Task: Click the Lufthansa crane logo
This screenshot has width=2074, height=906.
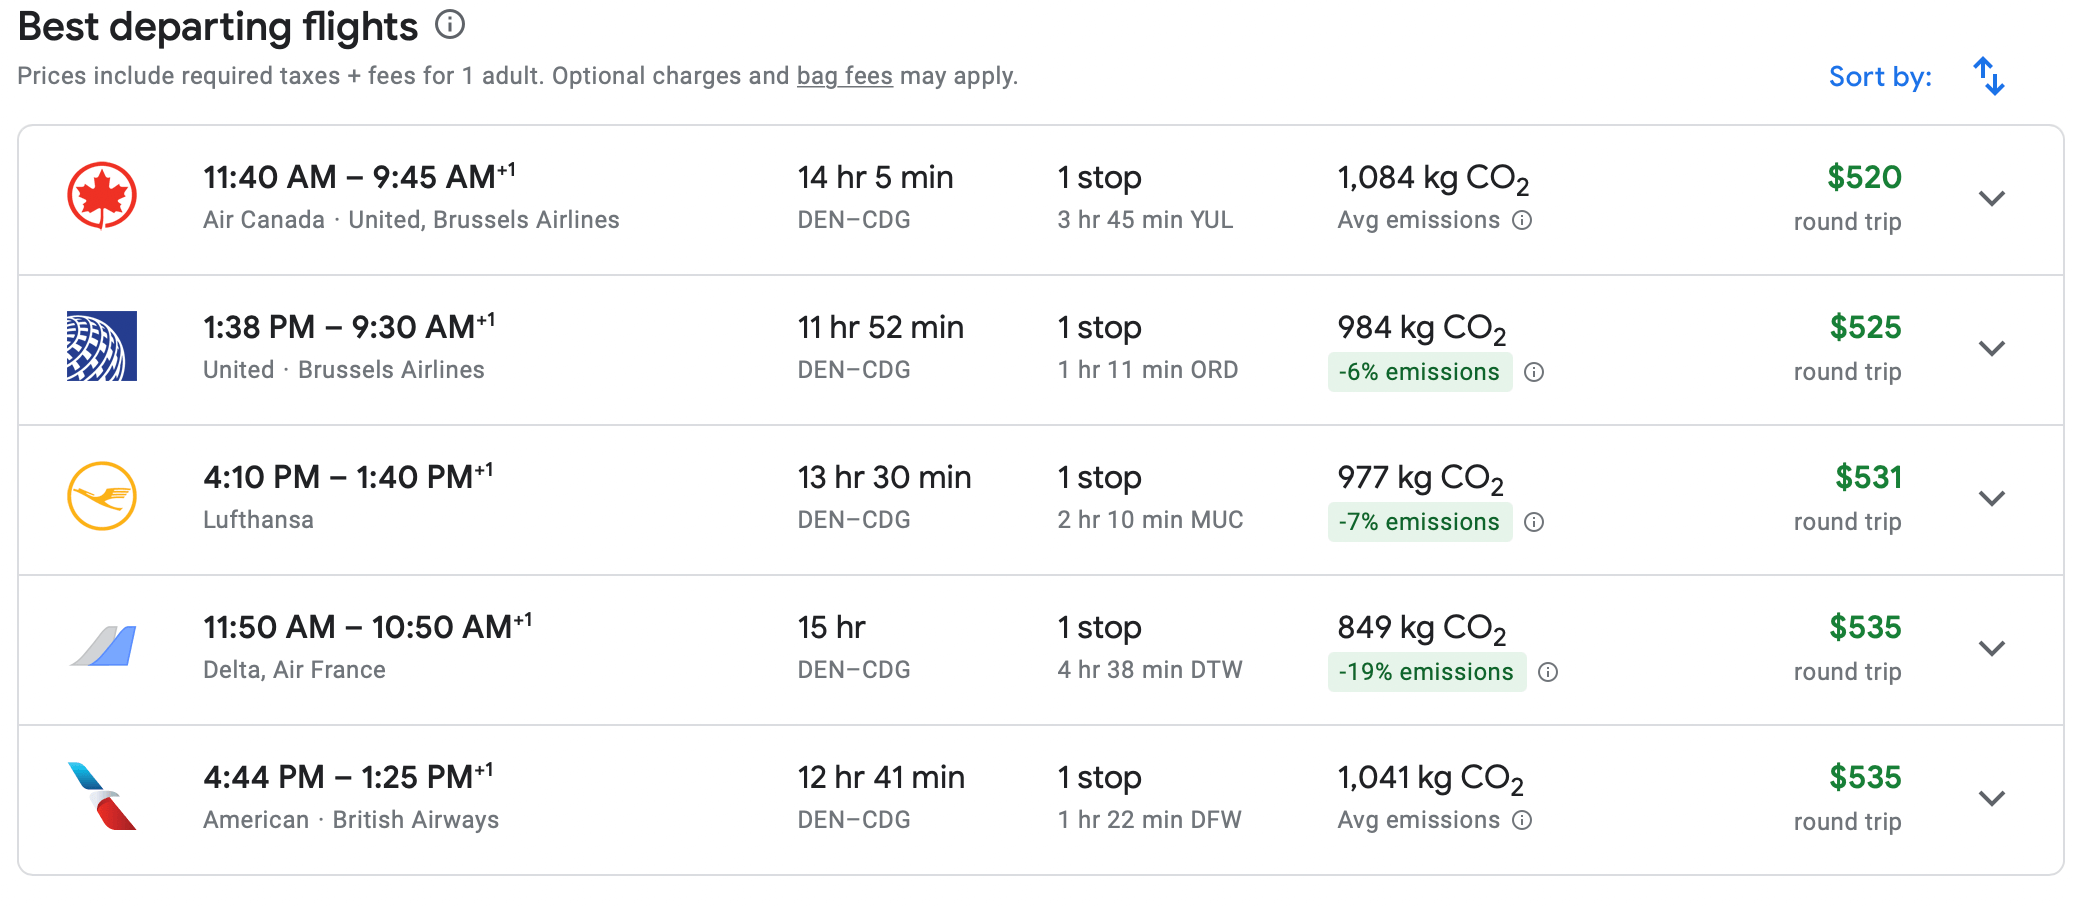Action: tap(102, 496)
